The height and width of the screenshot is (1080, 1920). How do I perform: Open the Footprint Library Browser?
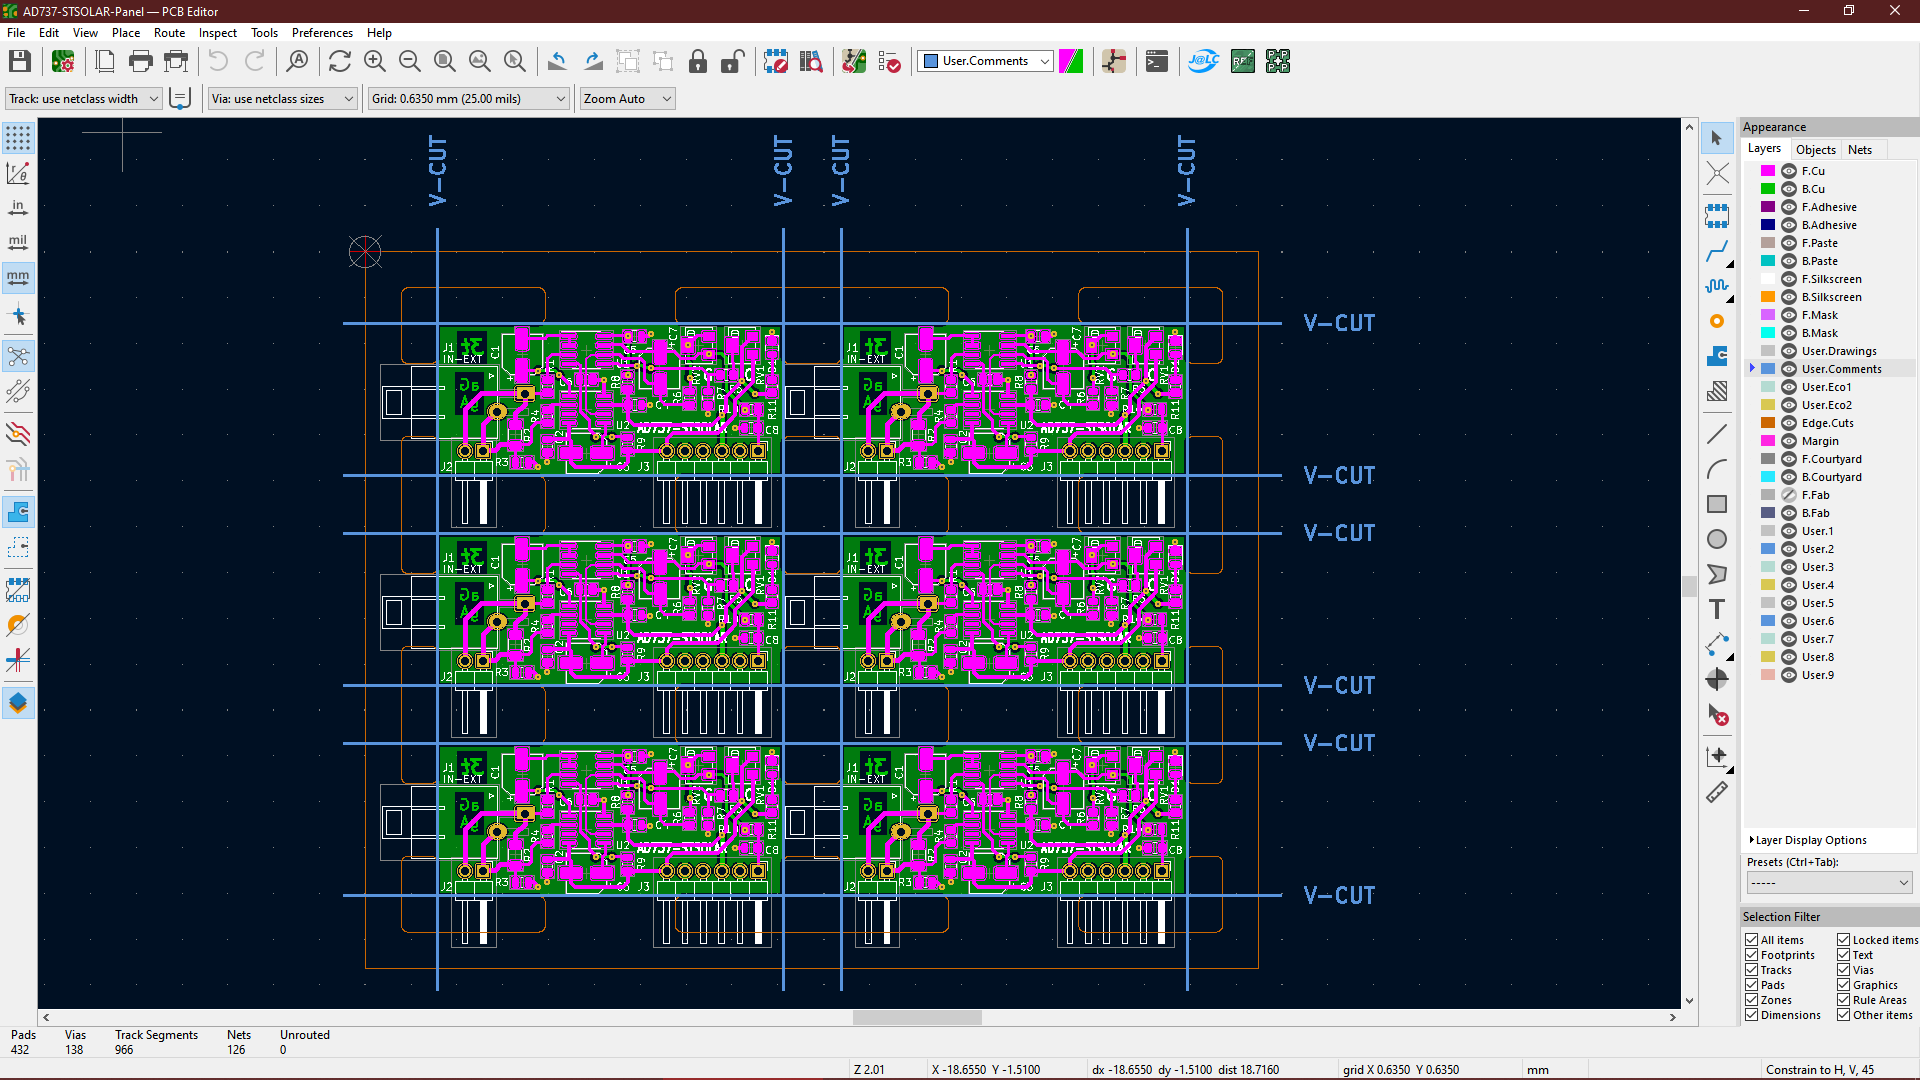(811, 61)
